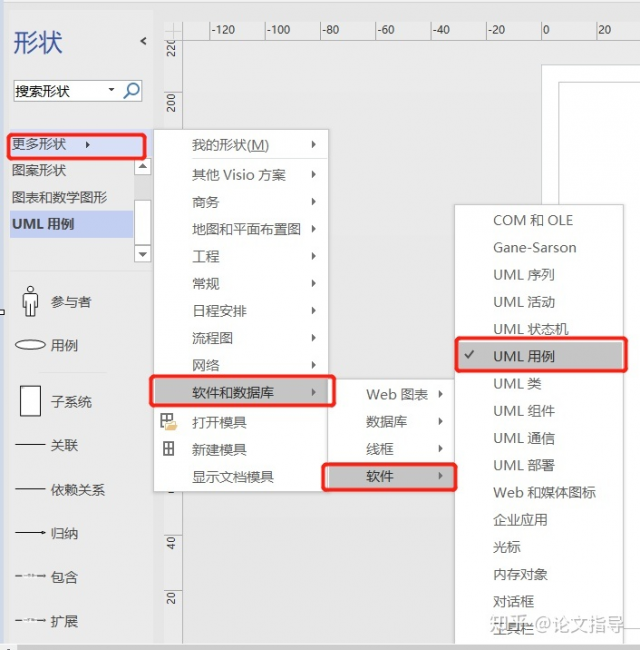Select UML 通信 stencil
640x650 pixels.
[x=539, y=438]
